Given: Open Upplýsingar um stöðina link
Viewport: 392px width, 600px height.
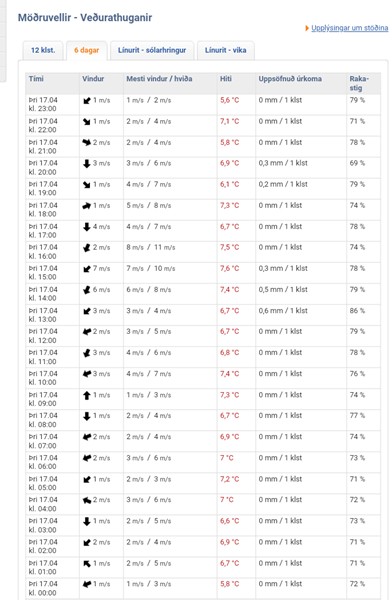Looking at the screenshot, I should coord(350,28).
